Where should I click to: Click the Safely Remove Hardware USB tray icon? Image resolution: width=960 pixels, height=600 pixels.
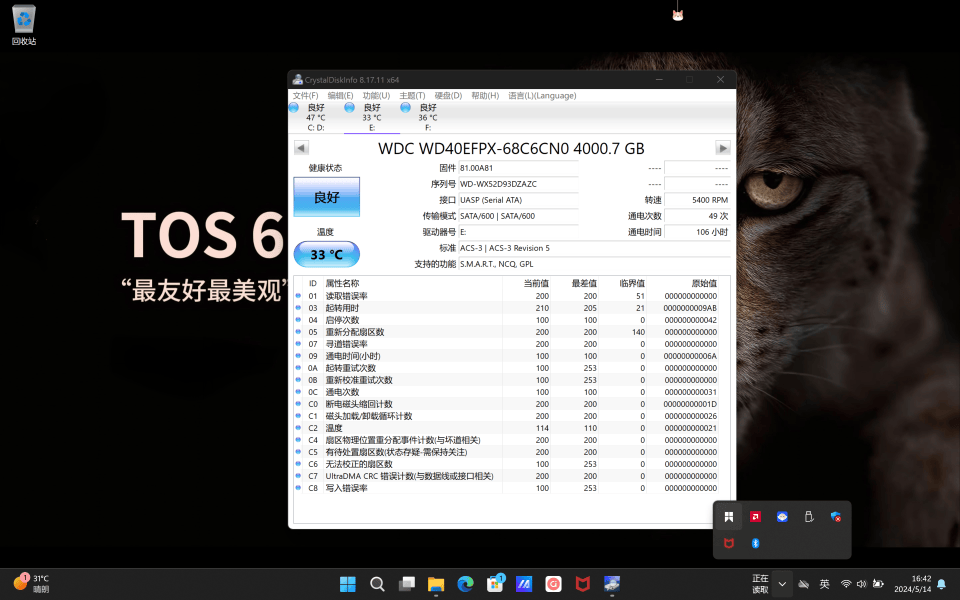809,517
